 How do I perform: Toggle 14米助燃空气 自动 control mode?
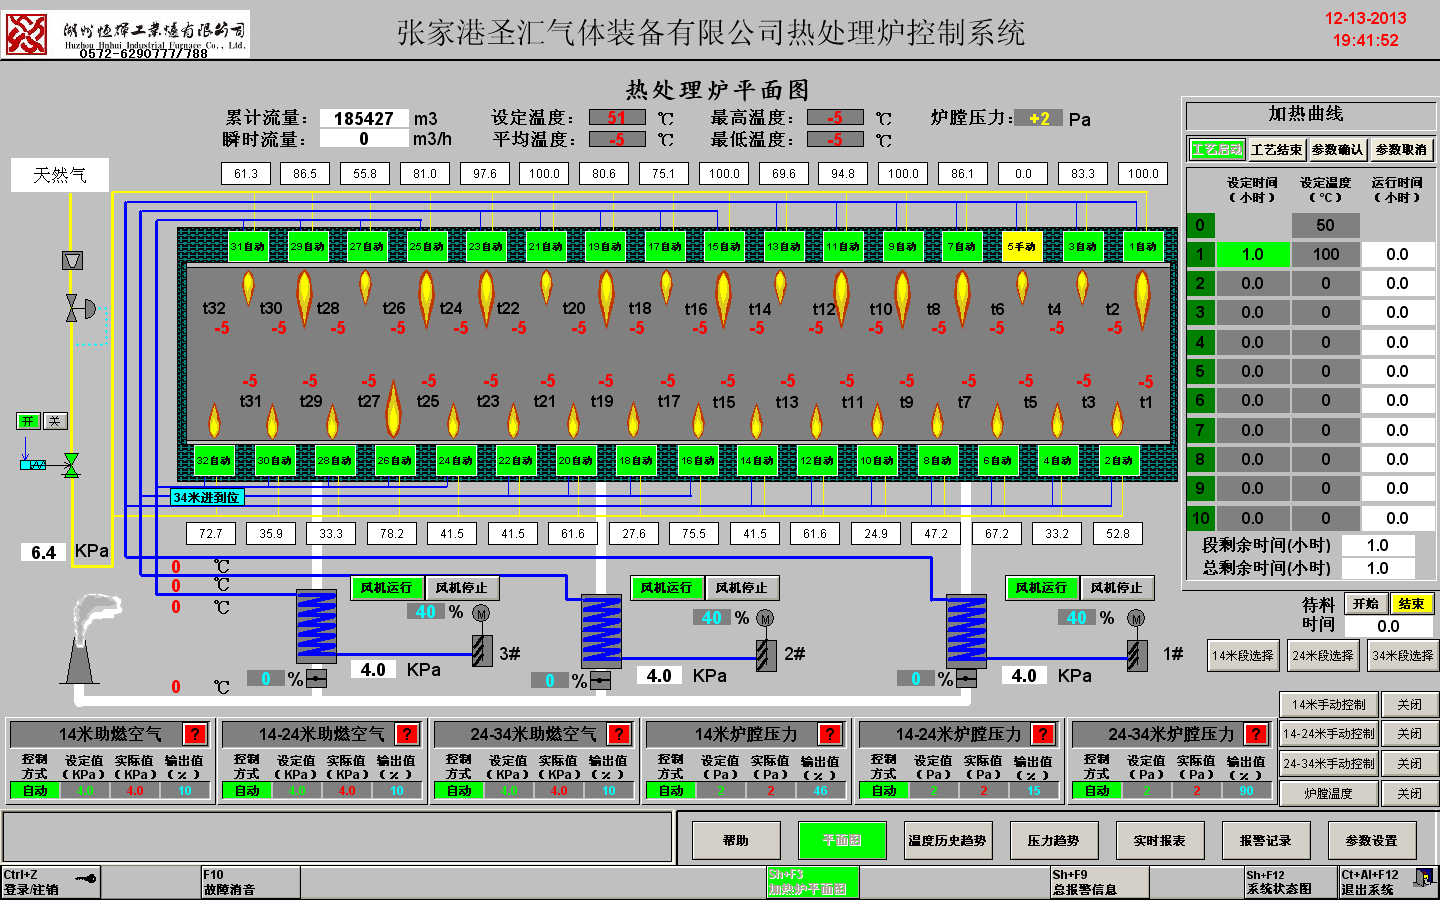click(35, 790)
